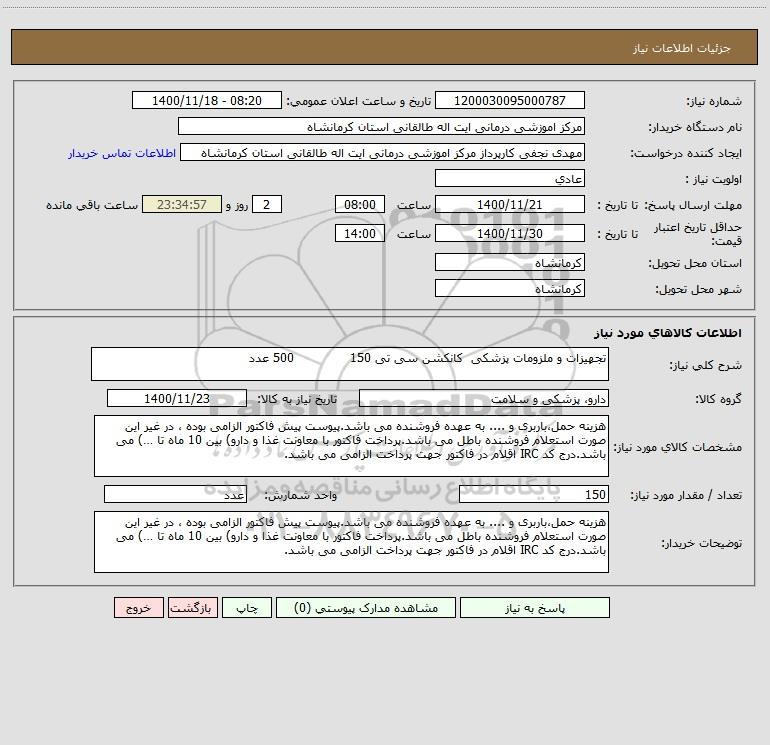Click the توضیحات خریدار text area
Viewport: 770px width, 745px height.
351,542
